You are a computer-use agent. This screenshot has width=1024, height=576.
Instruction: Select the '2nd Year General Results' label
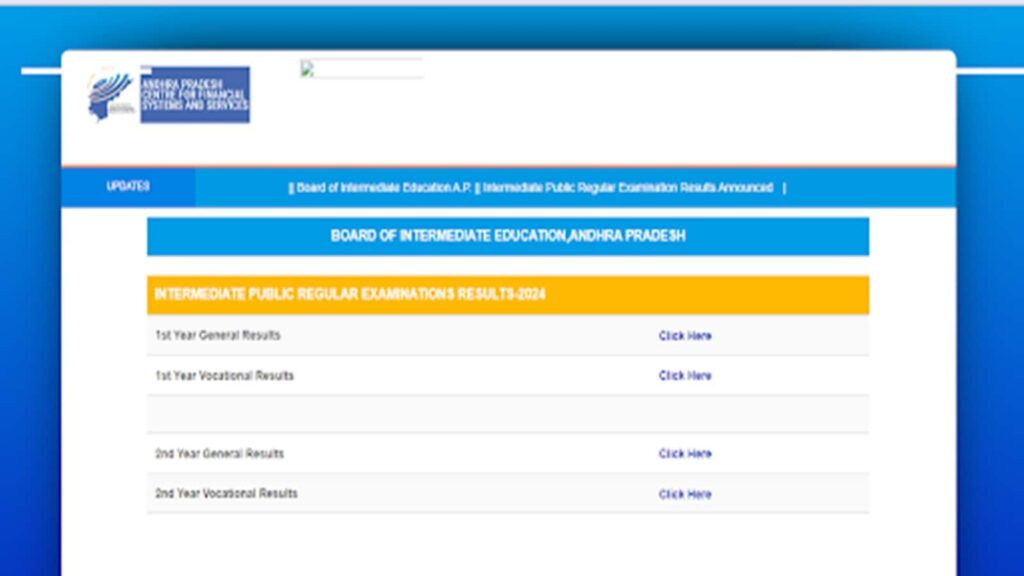click(220, 454)
